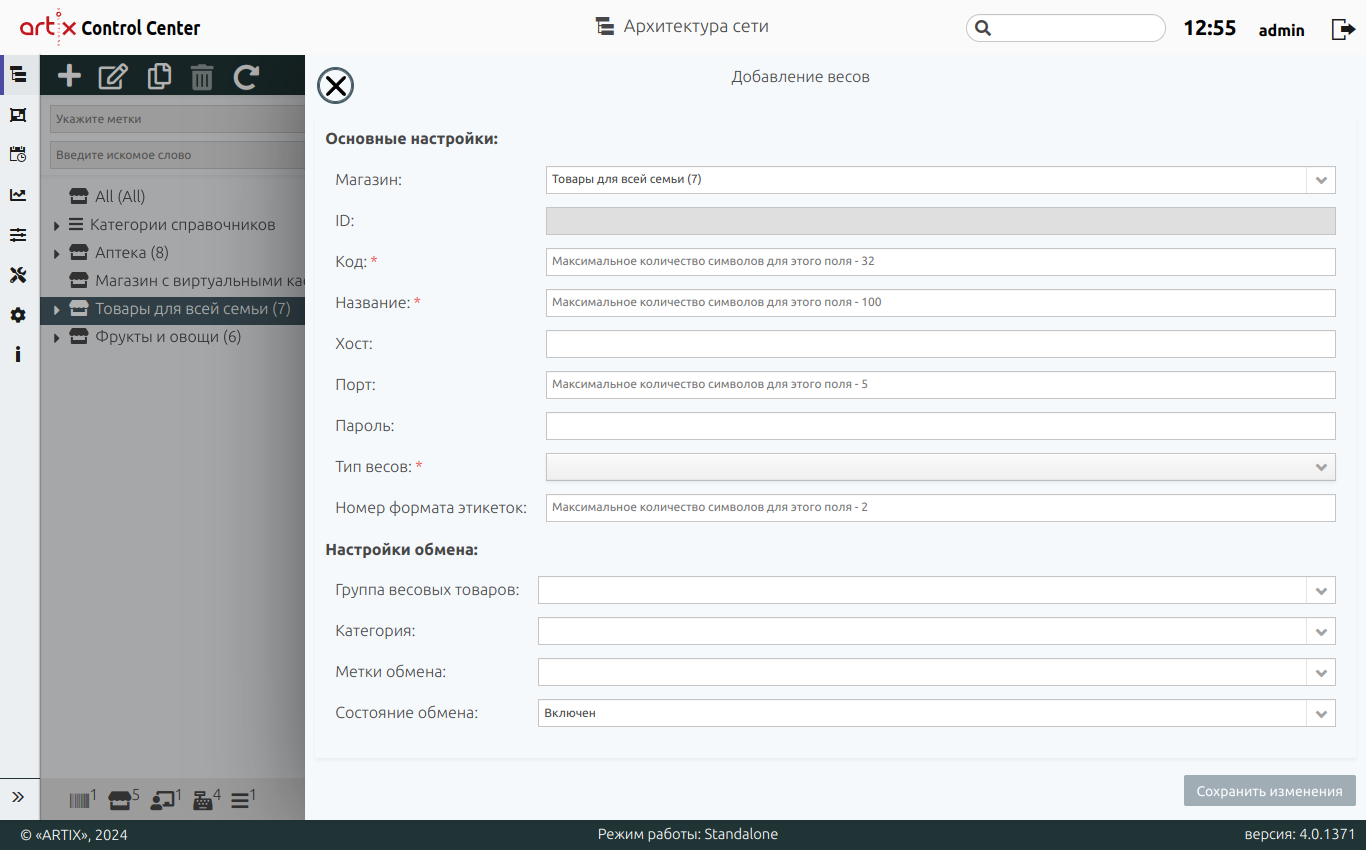Click the plus add icon in toolbar
This screenshot has width=1366, height=850.
69,76
